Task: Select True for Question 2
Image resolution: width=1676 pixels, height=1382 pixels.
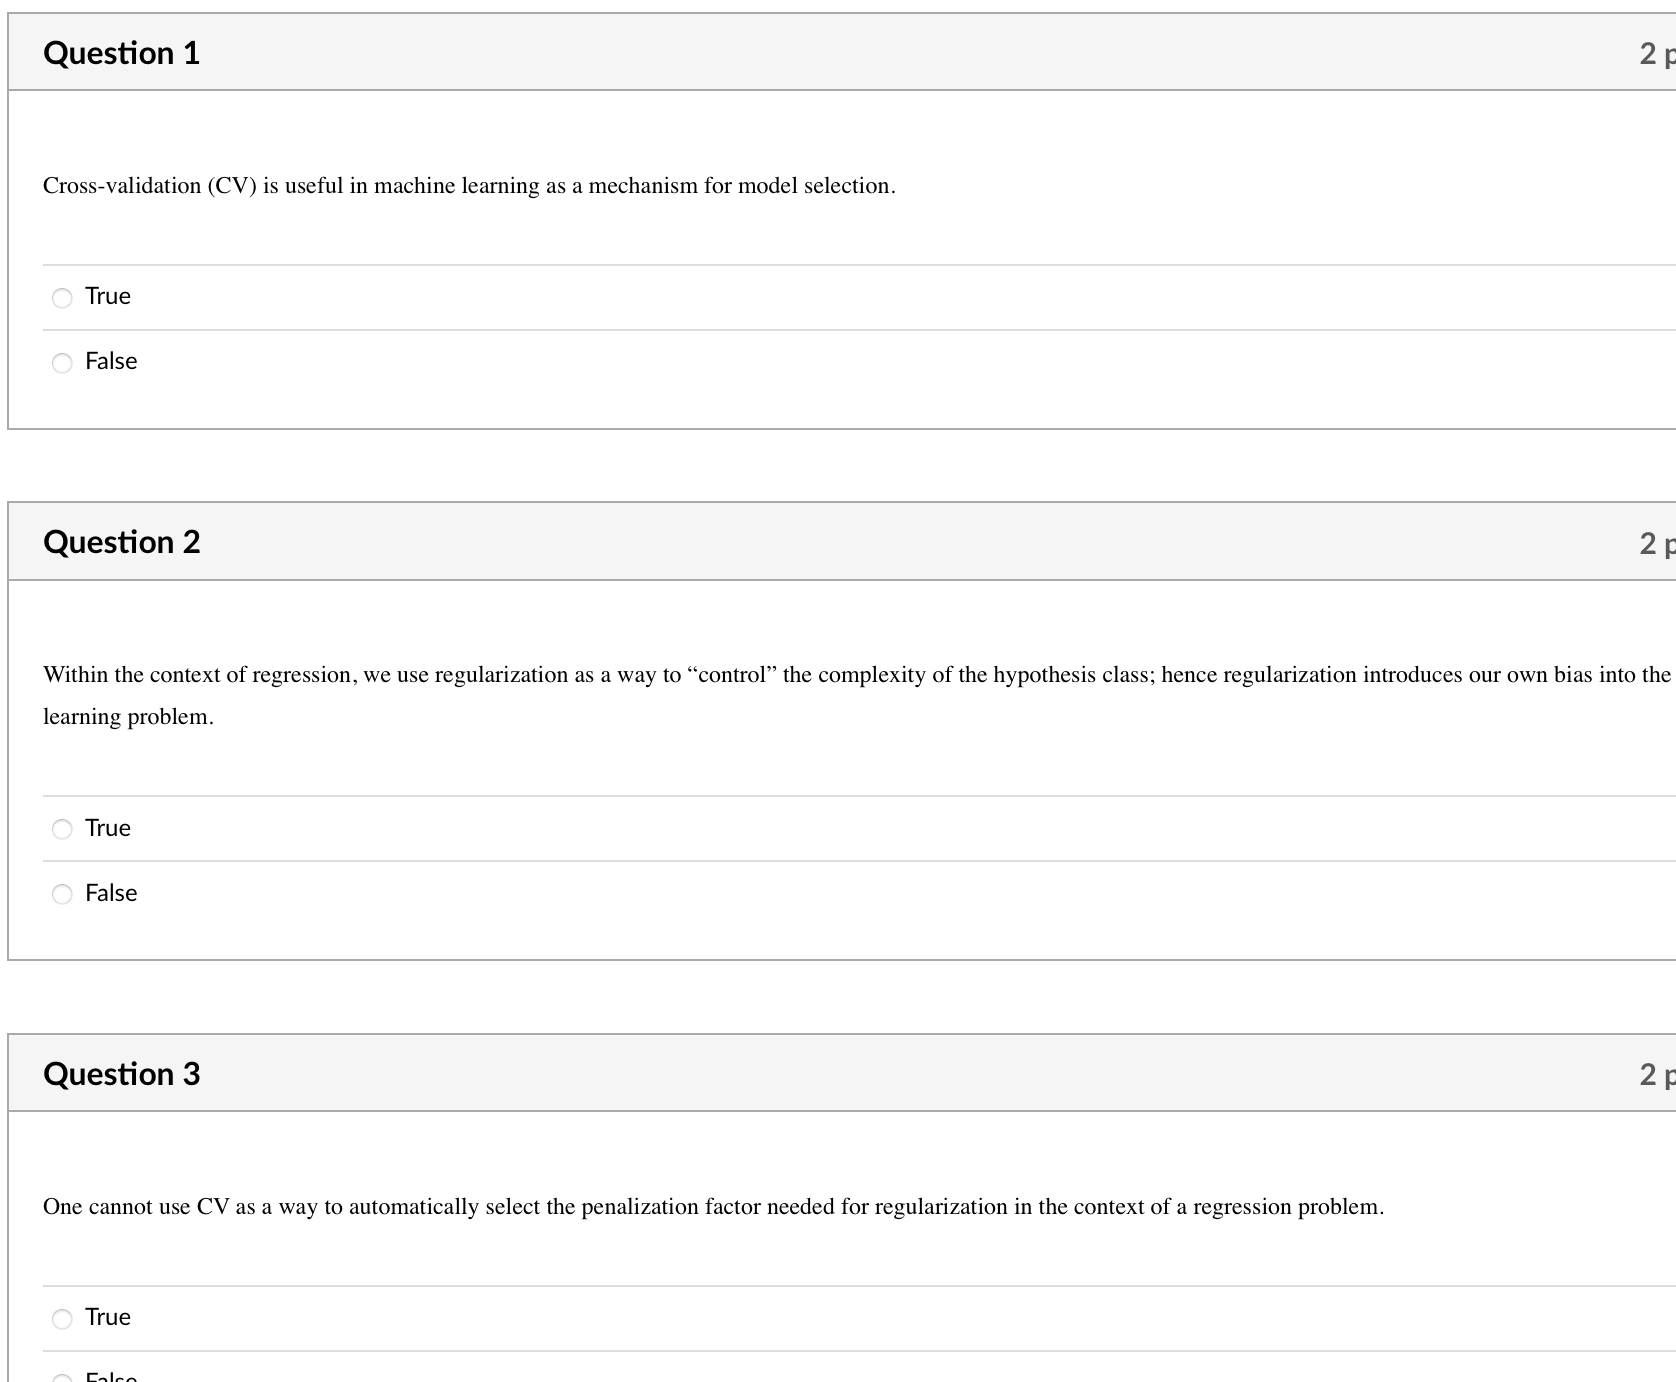Action: (62, 829)
